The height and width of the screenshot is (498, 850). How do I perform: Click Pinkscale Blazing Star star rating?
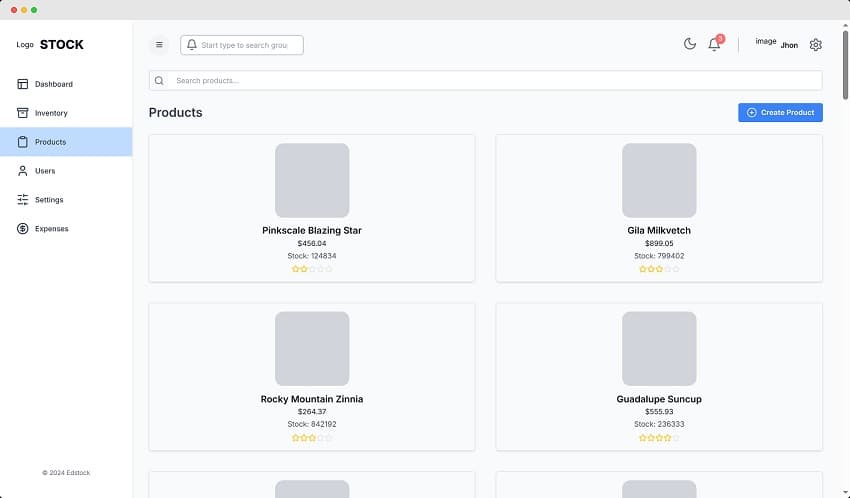(x=312, y=269)
